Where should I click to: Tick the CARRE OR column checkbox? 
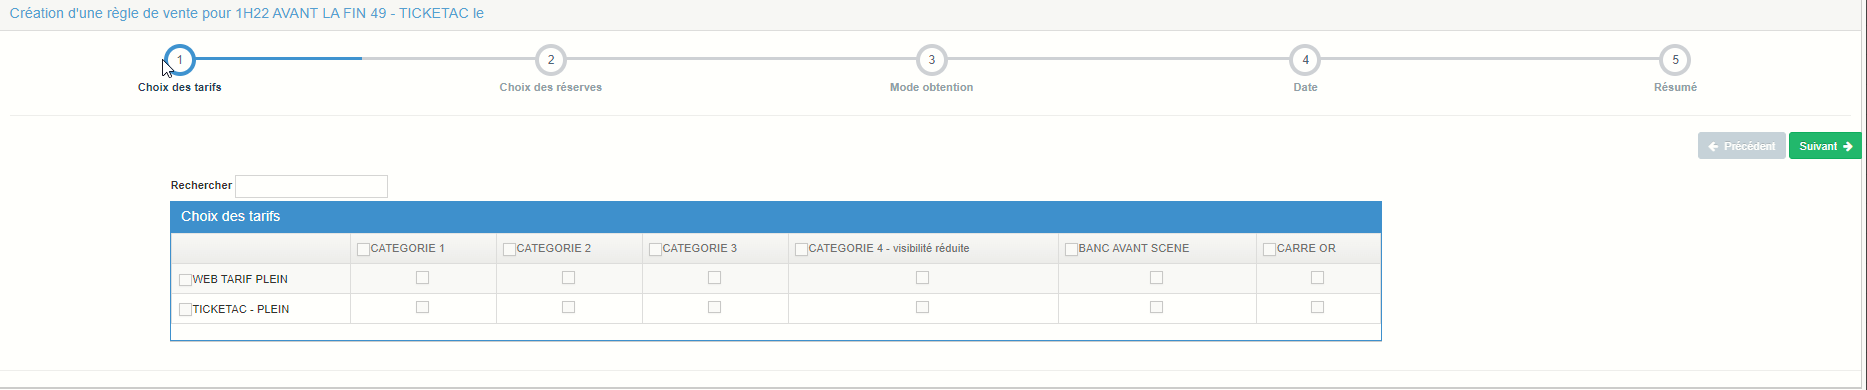tap(1270, 249)
